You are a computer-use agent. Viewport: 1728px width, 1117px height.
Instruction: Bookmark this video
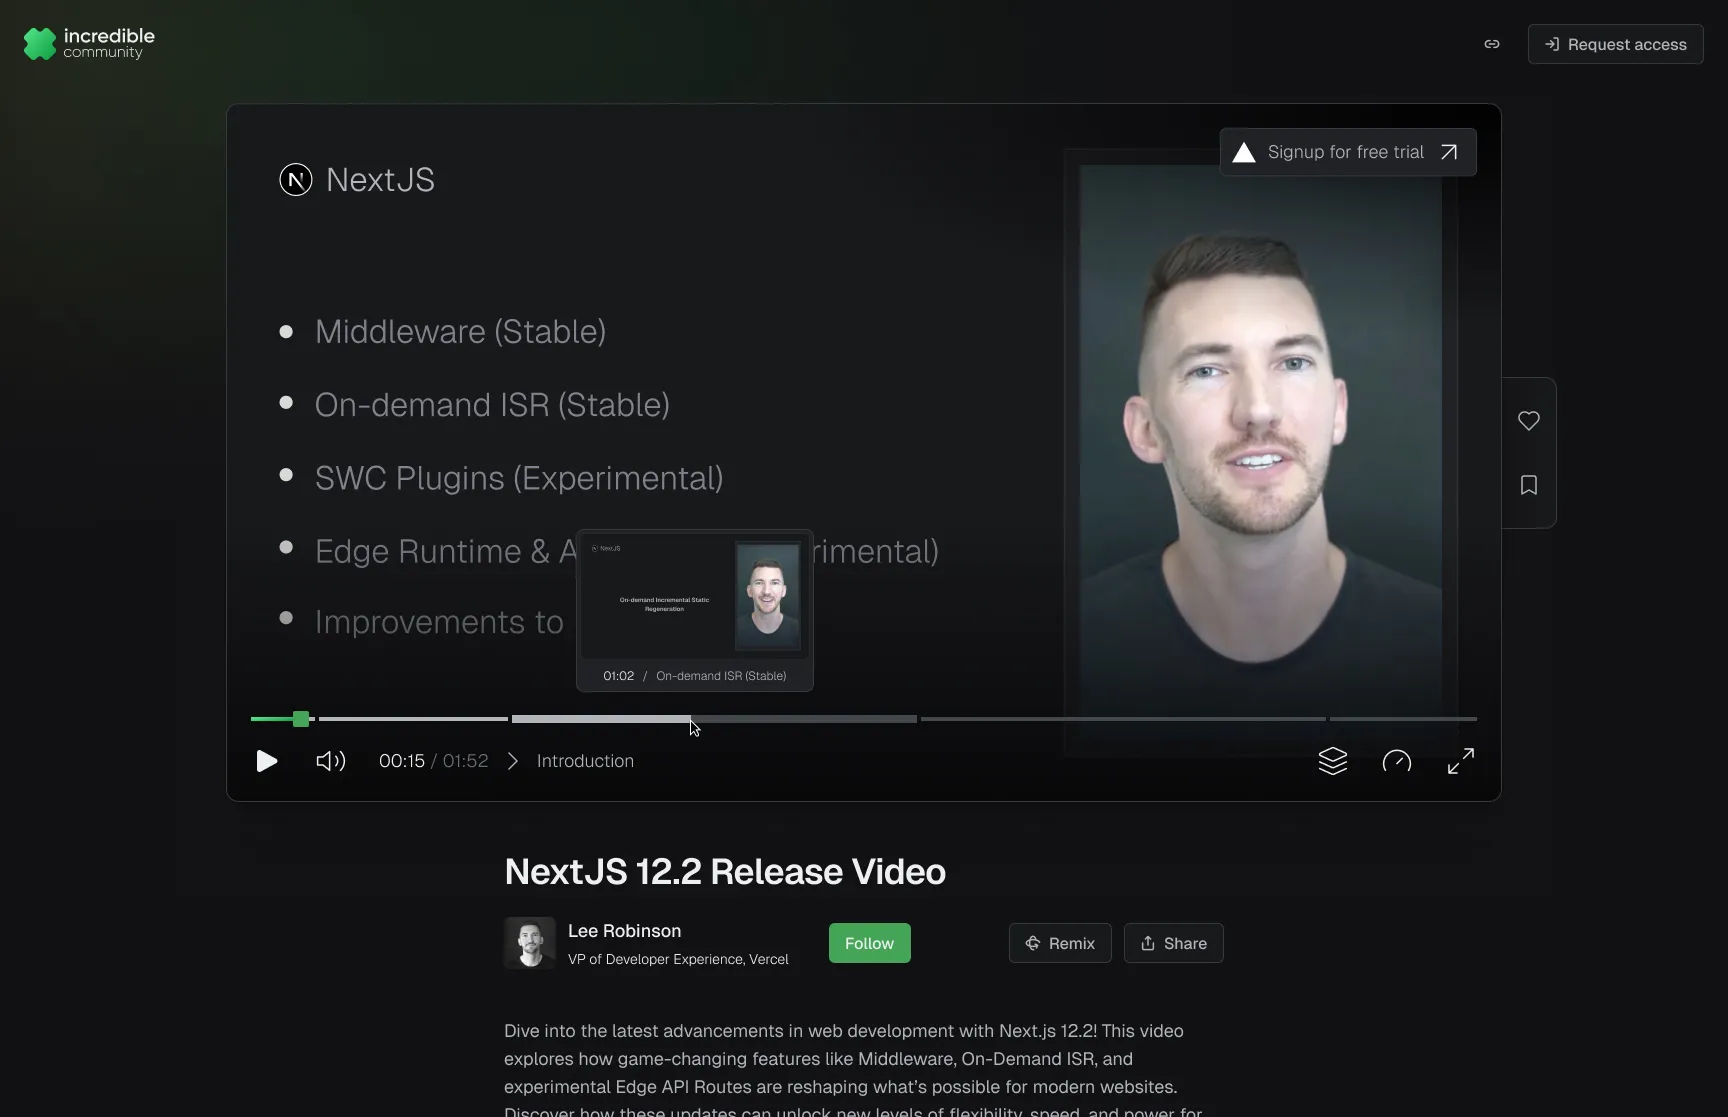tap(1528, 485)
